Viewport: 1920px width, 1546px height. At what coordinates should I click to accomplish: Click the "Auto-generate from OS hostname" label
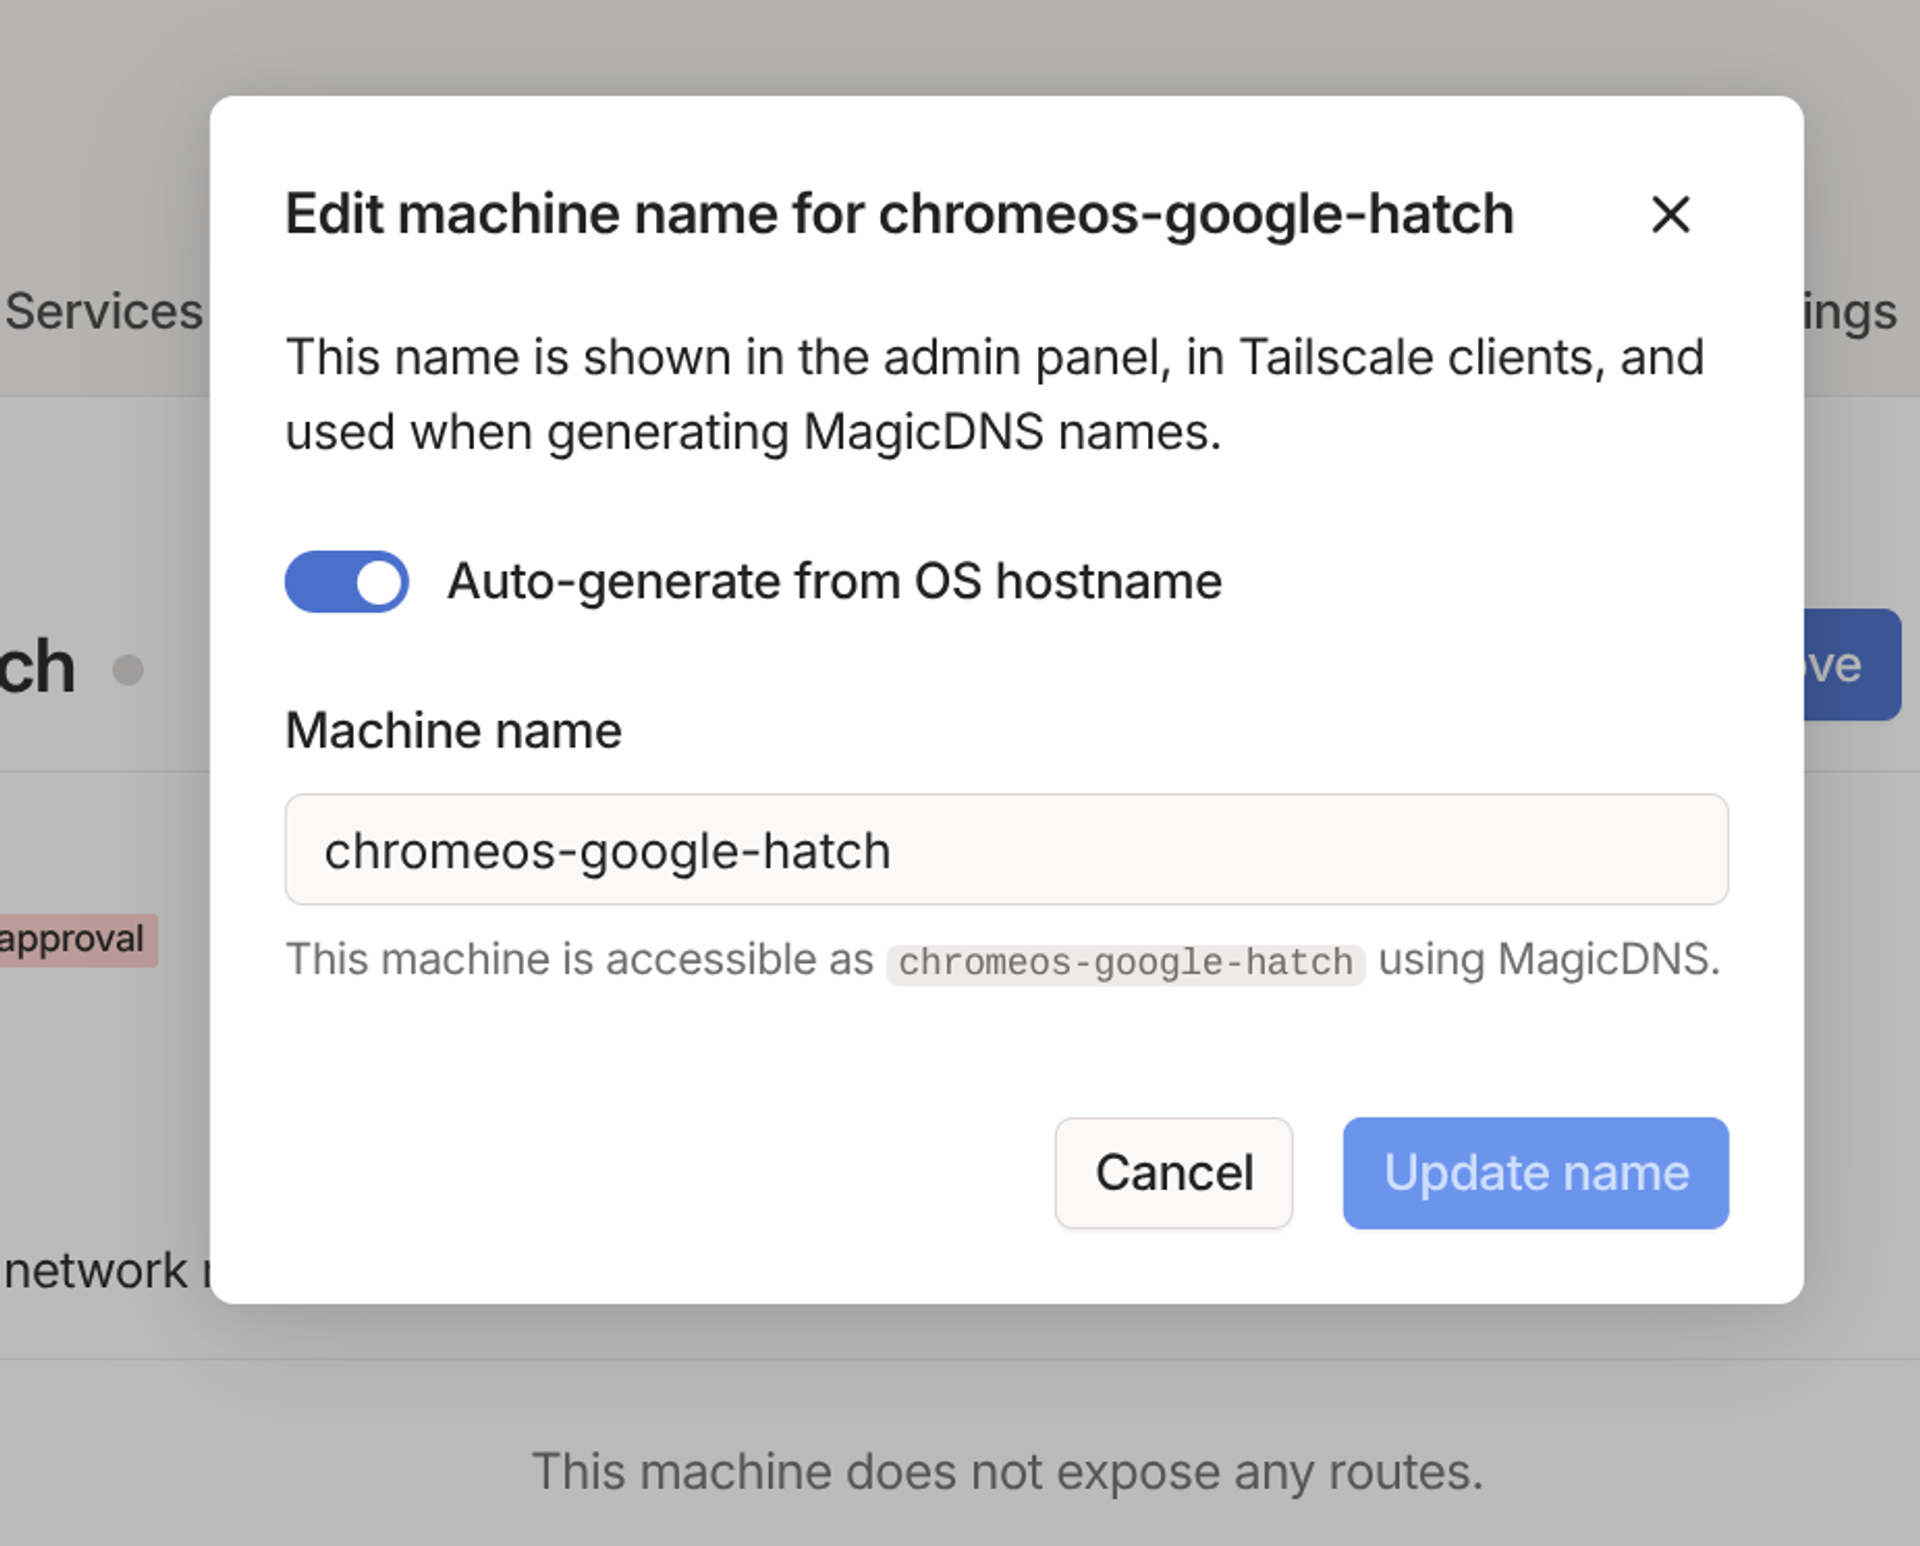[x=834, y=582]
